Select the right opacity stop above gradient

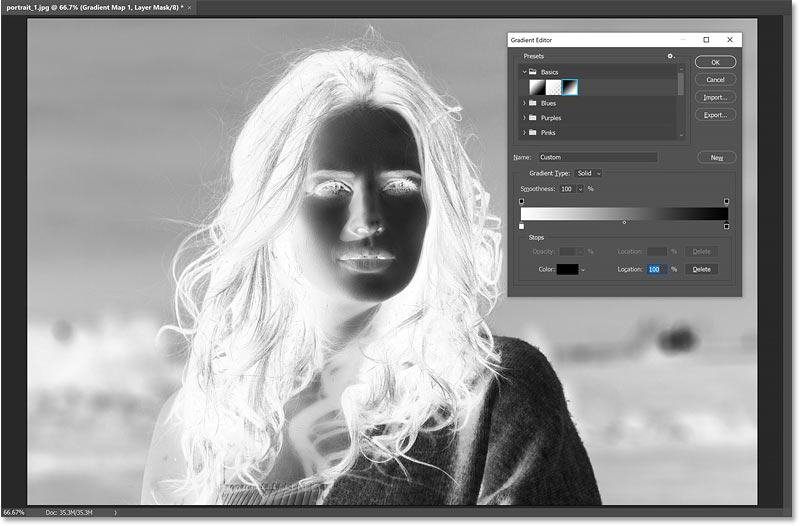point(726,202)
